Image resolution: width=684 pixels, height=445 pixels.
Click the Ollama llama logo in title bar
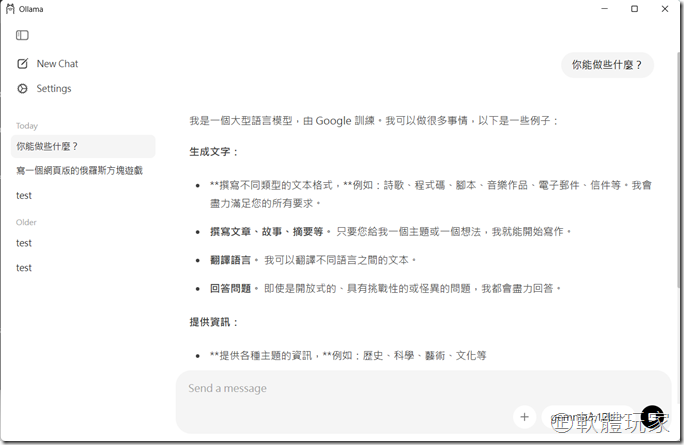9,9
